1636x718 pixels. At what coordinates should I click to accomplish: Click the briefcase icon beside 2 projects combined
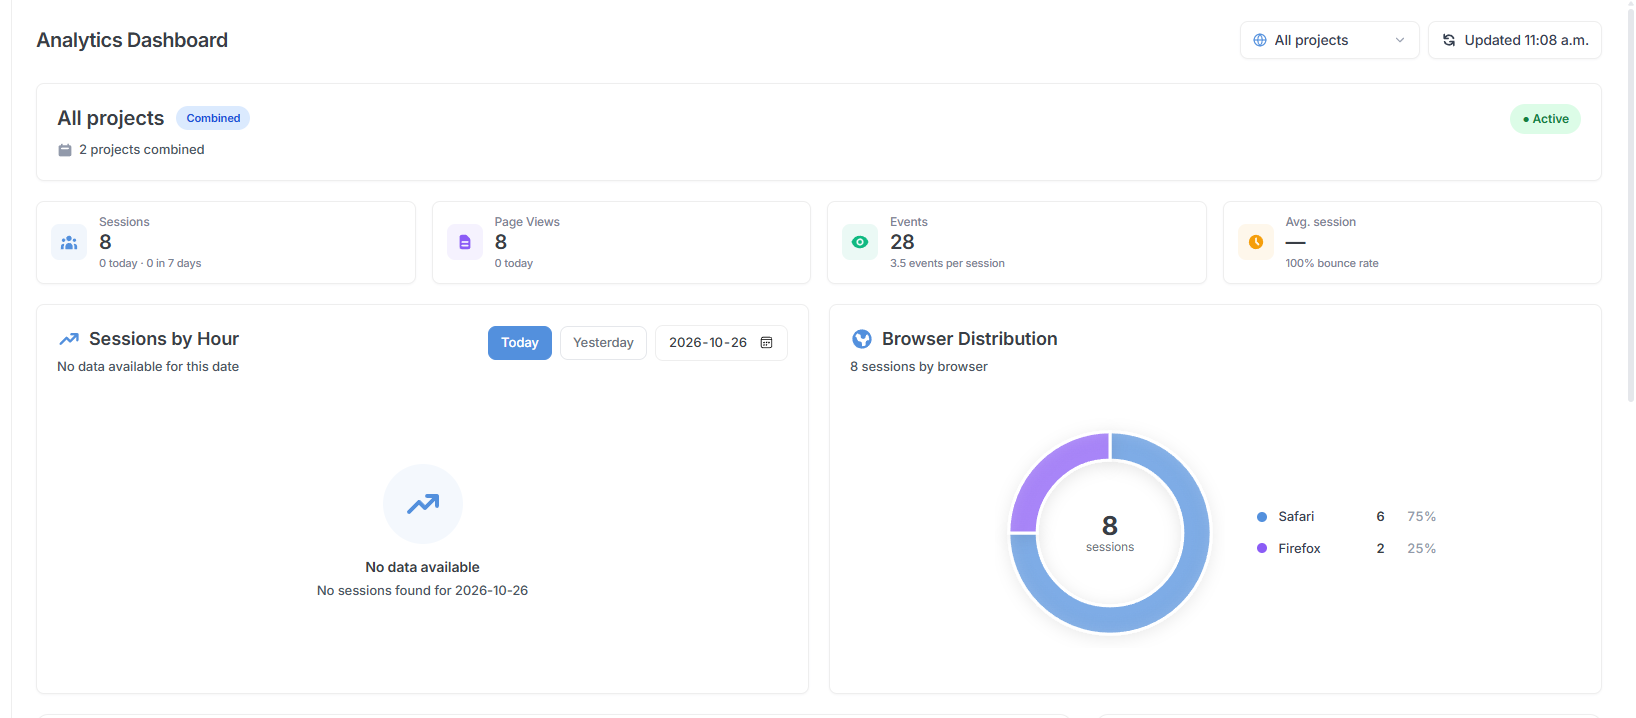(65, 150)
